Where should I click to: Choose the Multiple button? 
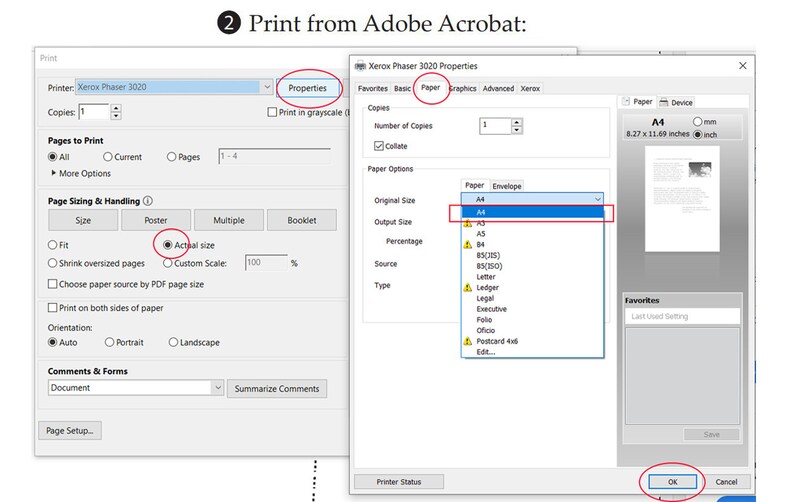click(229, 220)
